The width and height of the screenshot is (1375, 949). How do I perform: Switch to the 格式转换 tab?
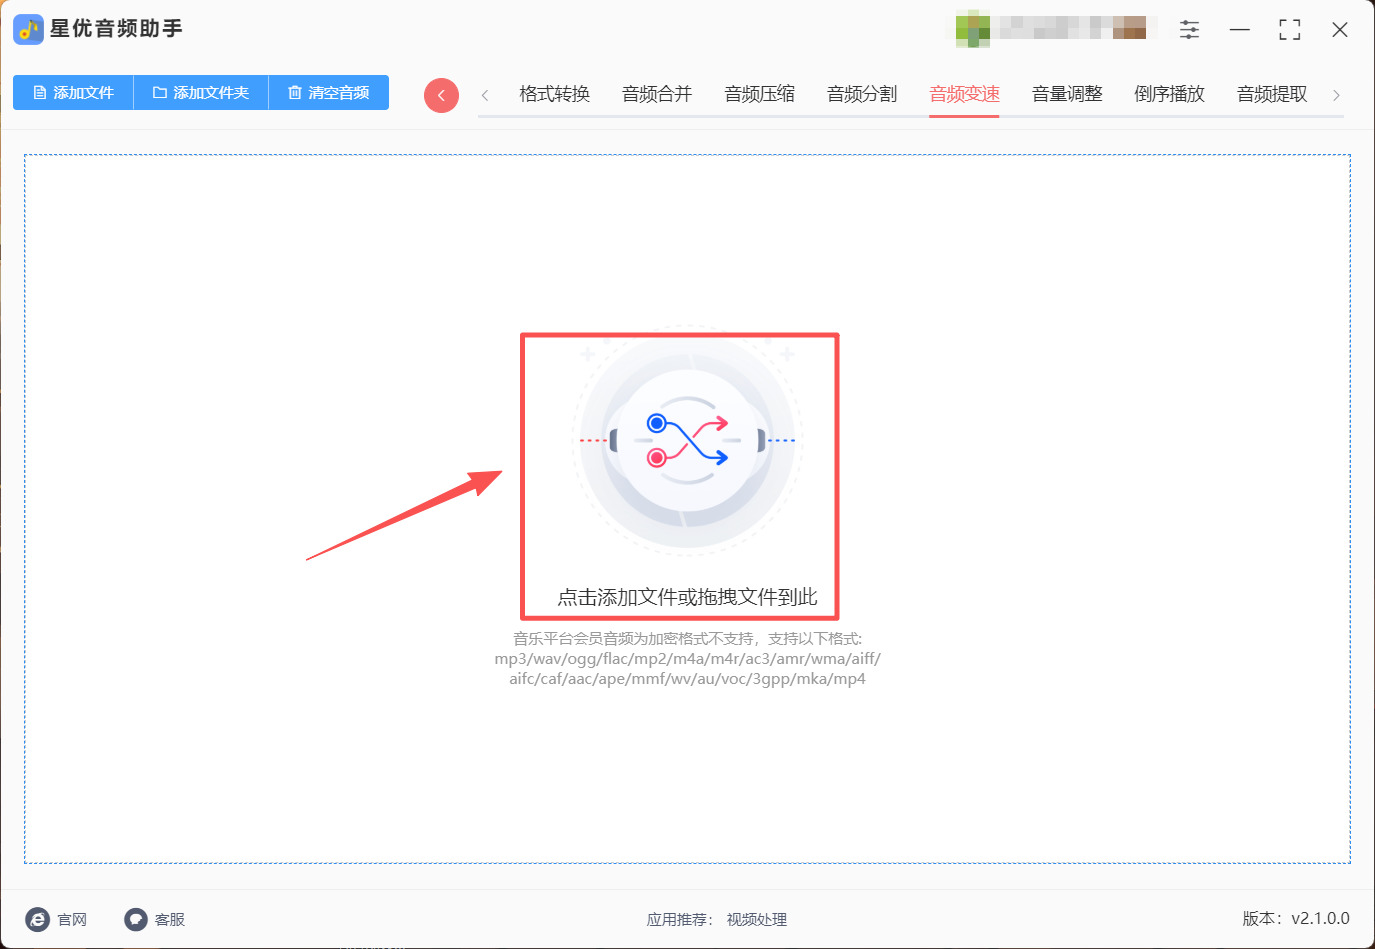click(x=555, y=94)
